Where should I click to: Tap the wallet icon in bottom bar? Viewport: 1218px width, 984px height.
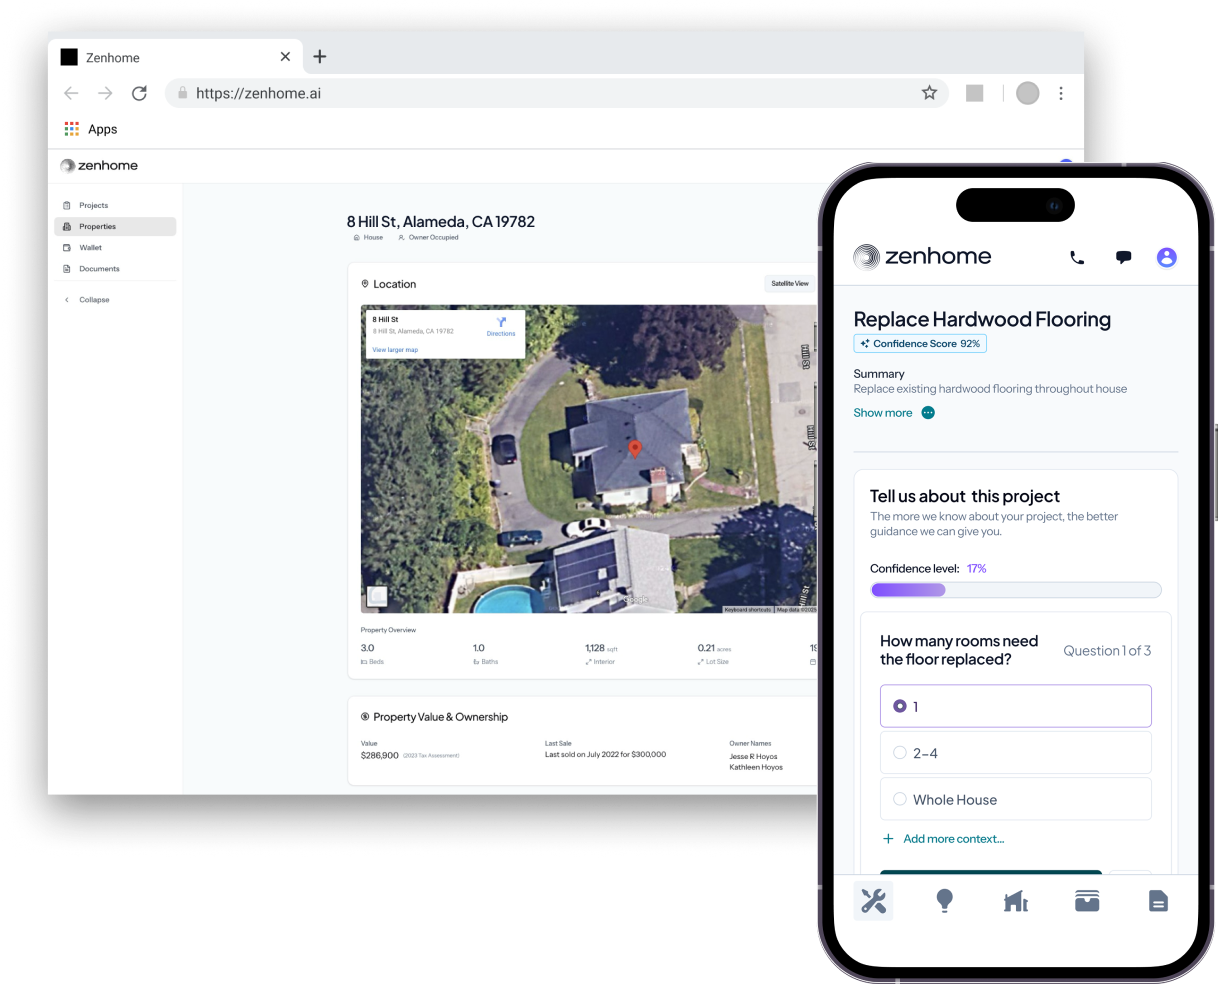click(1087, 901)
